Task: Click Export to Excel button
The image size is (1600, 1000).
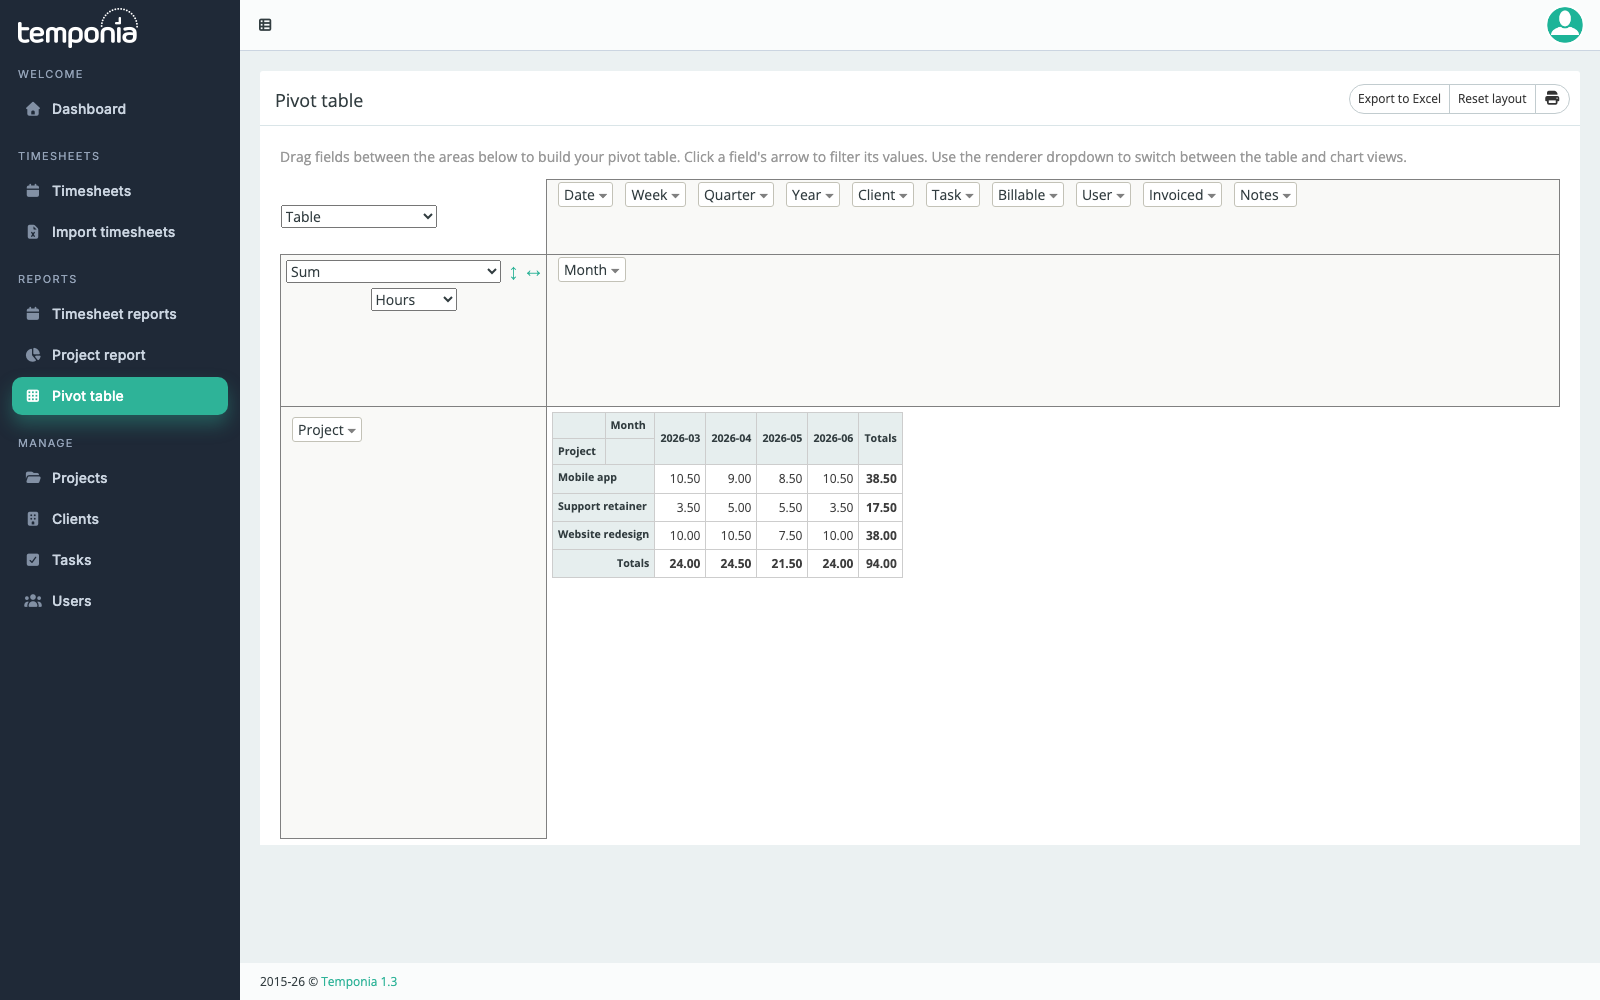Action: [x=1399, y=99]
